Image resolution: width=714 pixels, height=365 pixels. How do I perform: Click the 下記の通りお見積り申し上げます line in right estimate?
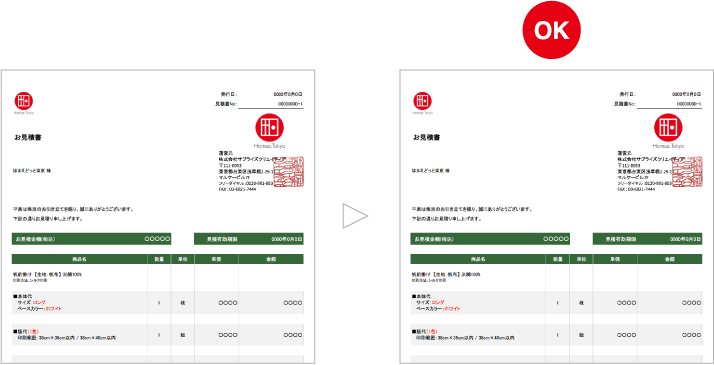point(447,219)
